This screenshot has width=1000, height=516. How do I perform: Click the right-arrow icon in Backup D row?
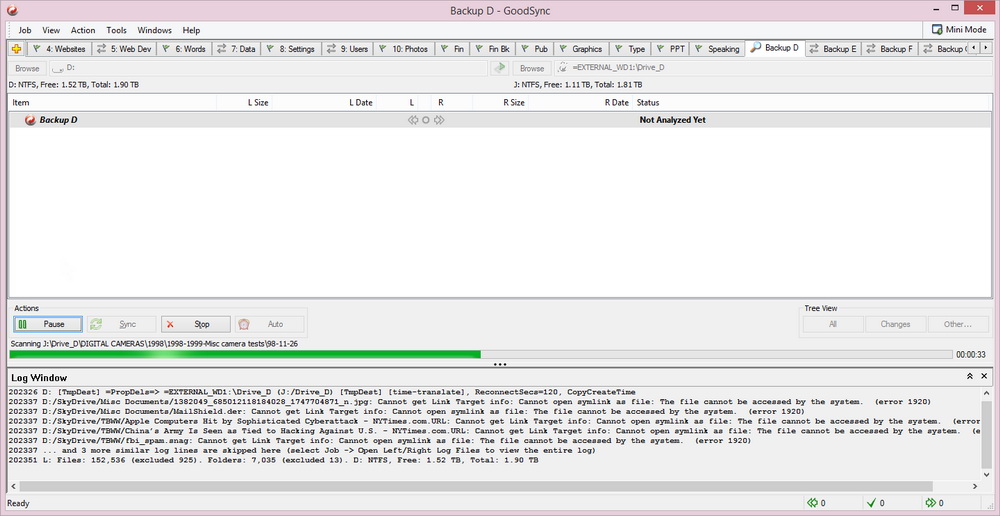pos(439,120)
